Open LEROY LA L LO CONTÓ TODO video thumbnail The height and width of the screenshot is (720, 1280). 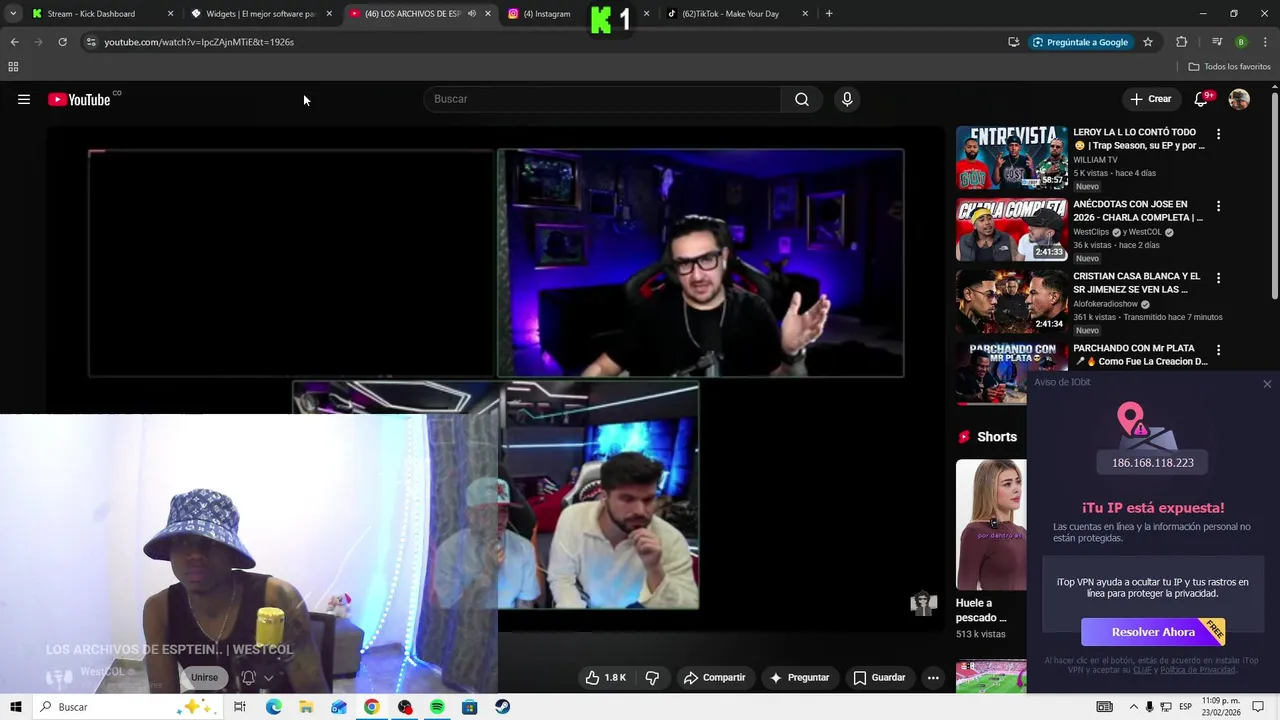point(1011,158)
